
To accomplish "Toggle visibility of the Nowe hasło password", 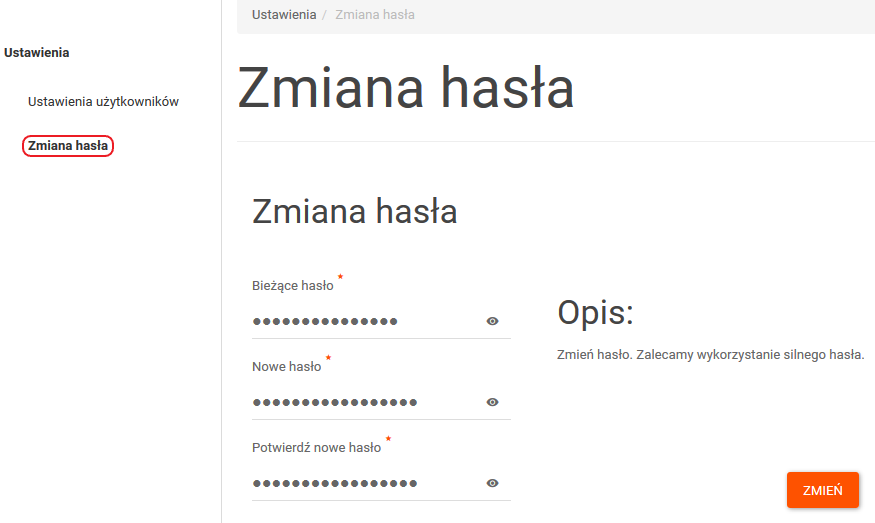I will 492,402.
